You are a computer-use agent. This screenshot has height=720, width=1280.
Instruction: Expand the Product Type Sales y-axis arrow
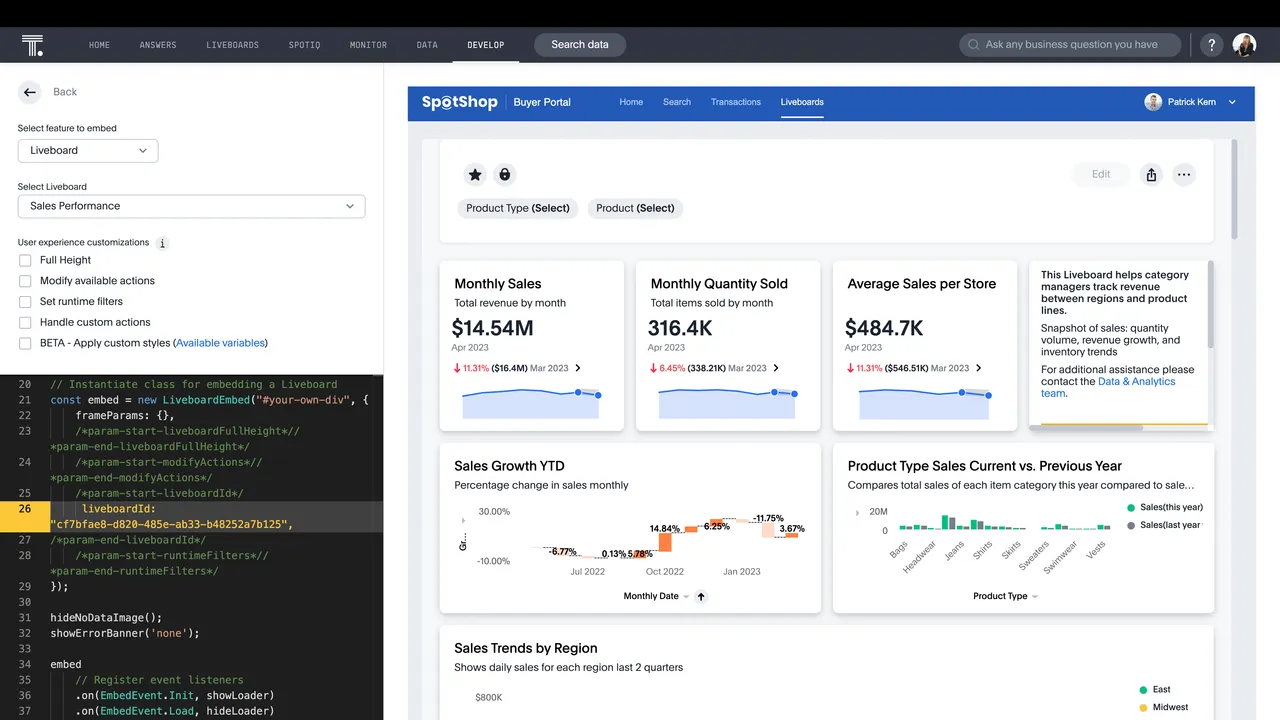(857, 513)
